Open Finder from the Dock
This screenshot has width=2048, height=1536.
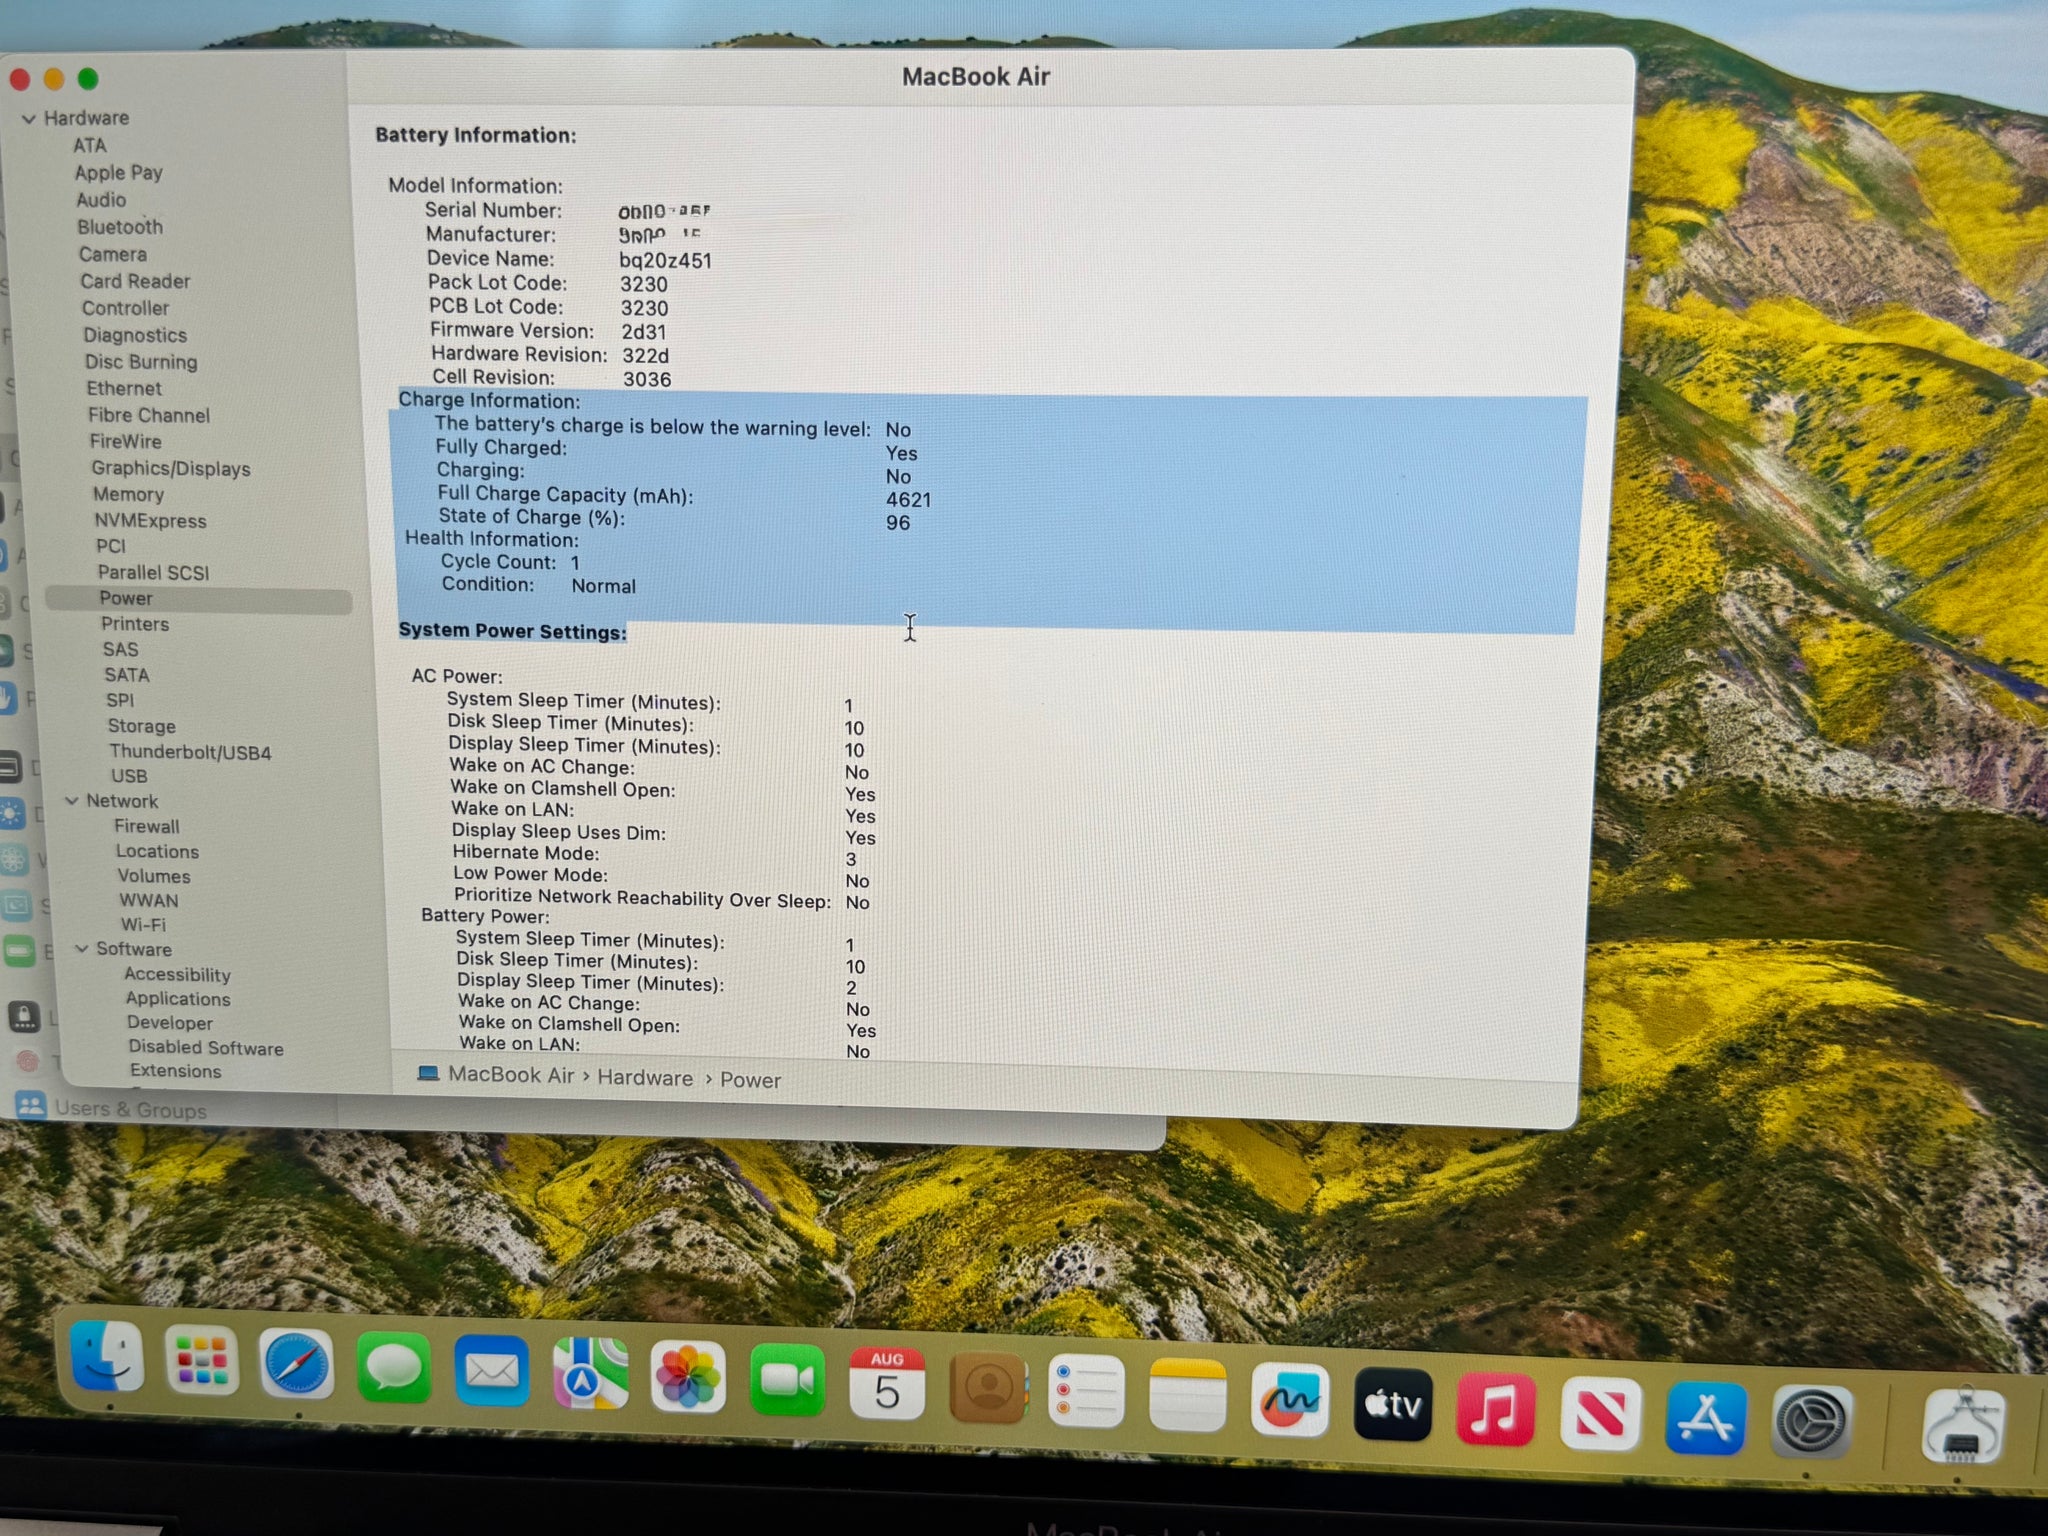pyautogui.click(x=108, y=1357)
